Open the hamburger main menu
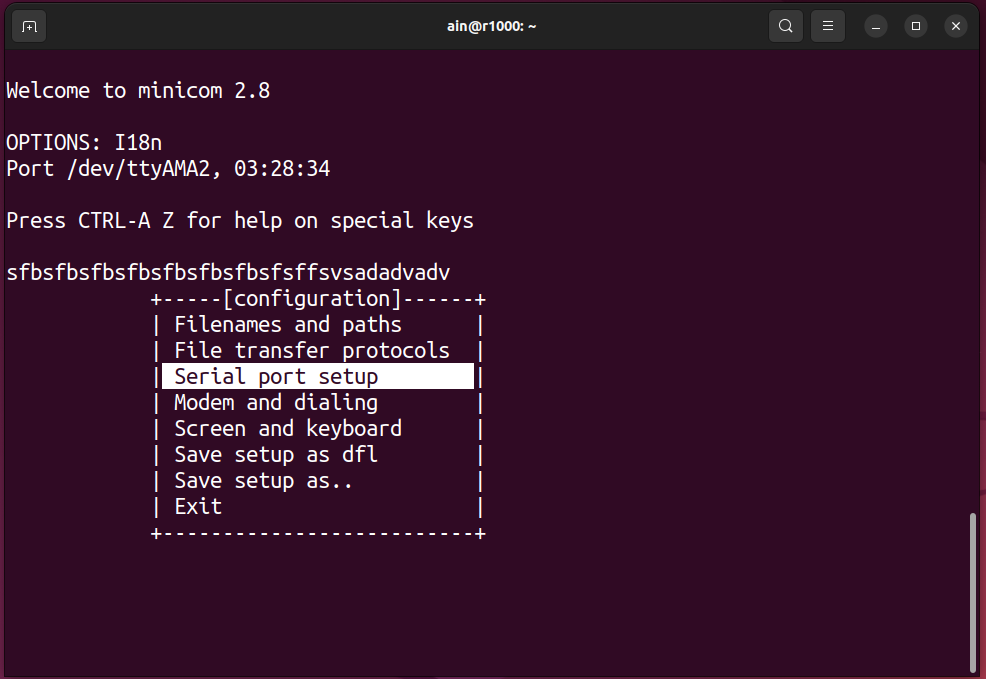This screenshot has width=986, height=679. (x=828, y=26)
